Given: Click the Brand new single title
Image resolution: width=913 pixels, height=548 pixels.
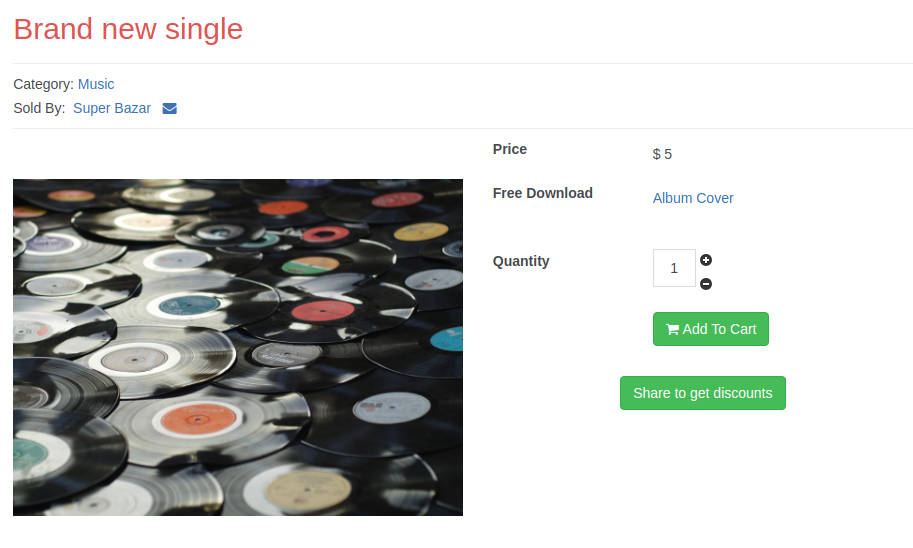Looking at the screenshot, I should click(128, 29).
